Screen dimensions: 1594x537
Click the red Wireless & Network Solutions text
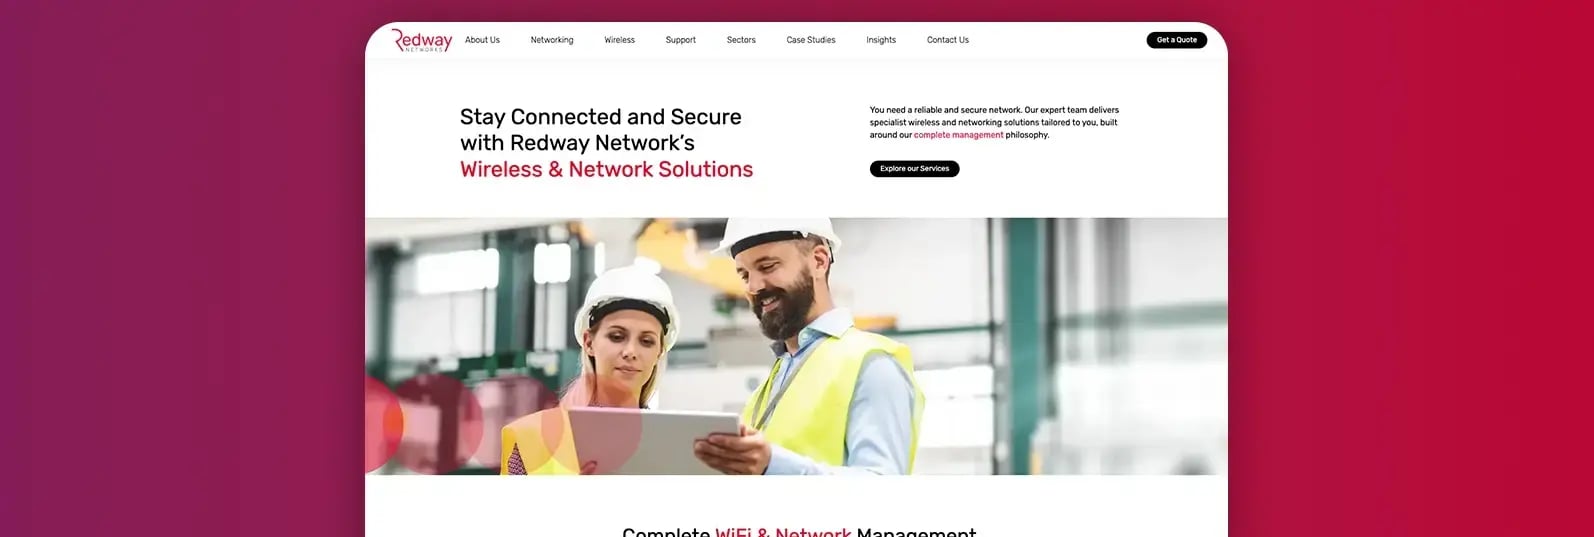[x=606, y=170]
